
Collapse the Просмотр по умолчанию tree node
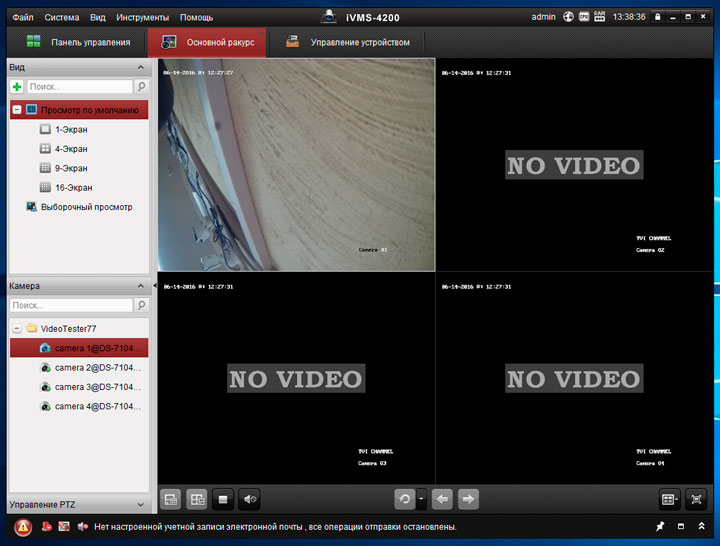click(x=17, y=110)
